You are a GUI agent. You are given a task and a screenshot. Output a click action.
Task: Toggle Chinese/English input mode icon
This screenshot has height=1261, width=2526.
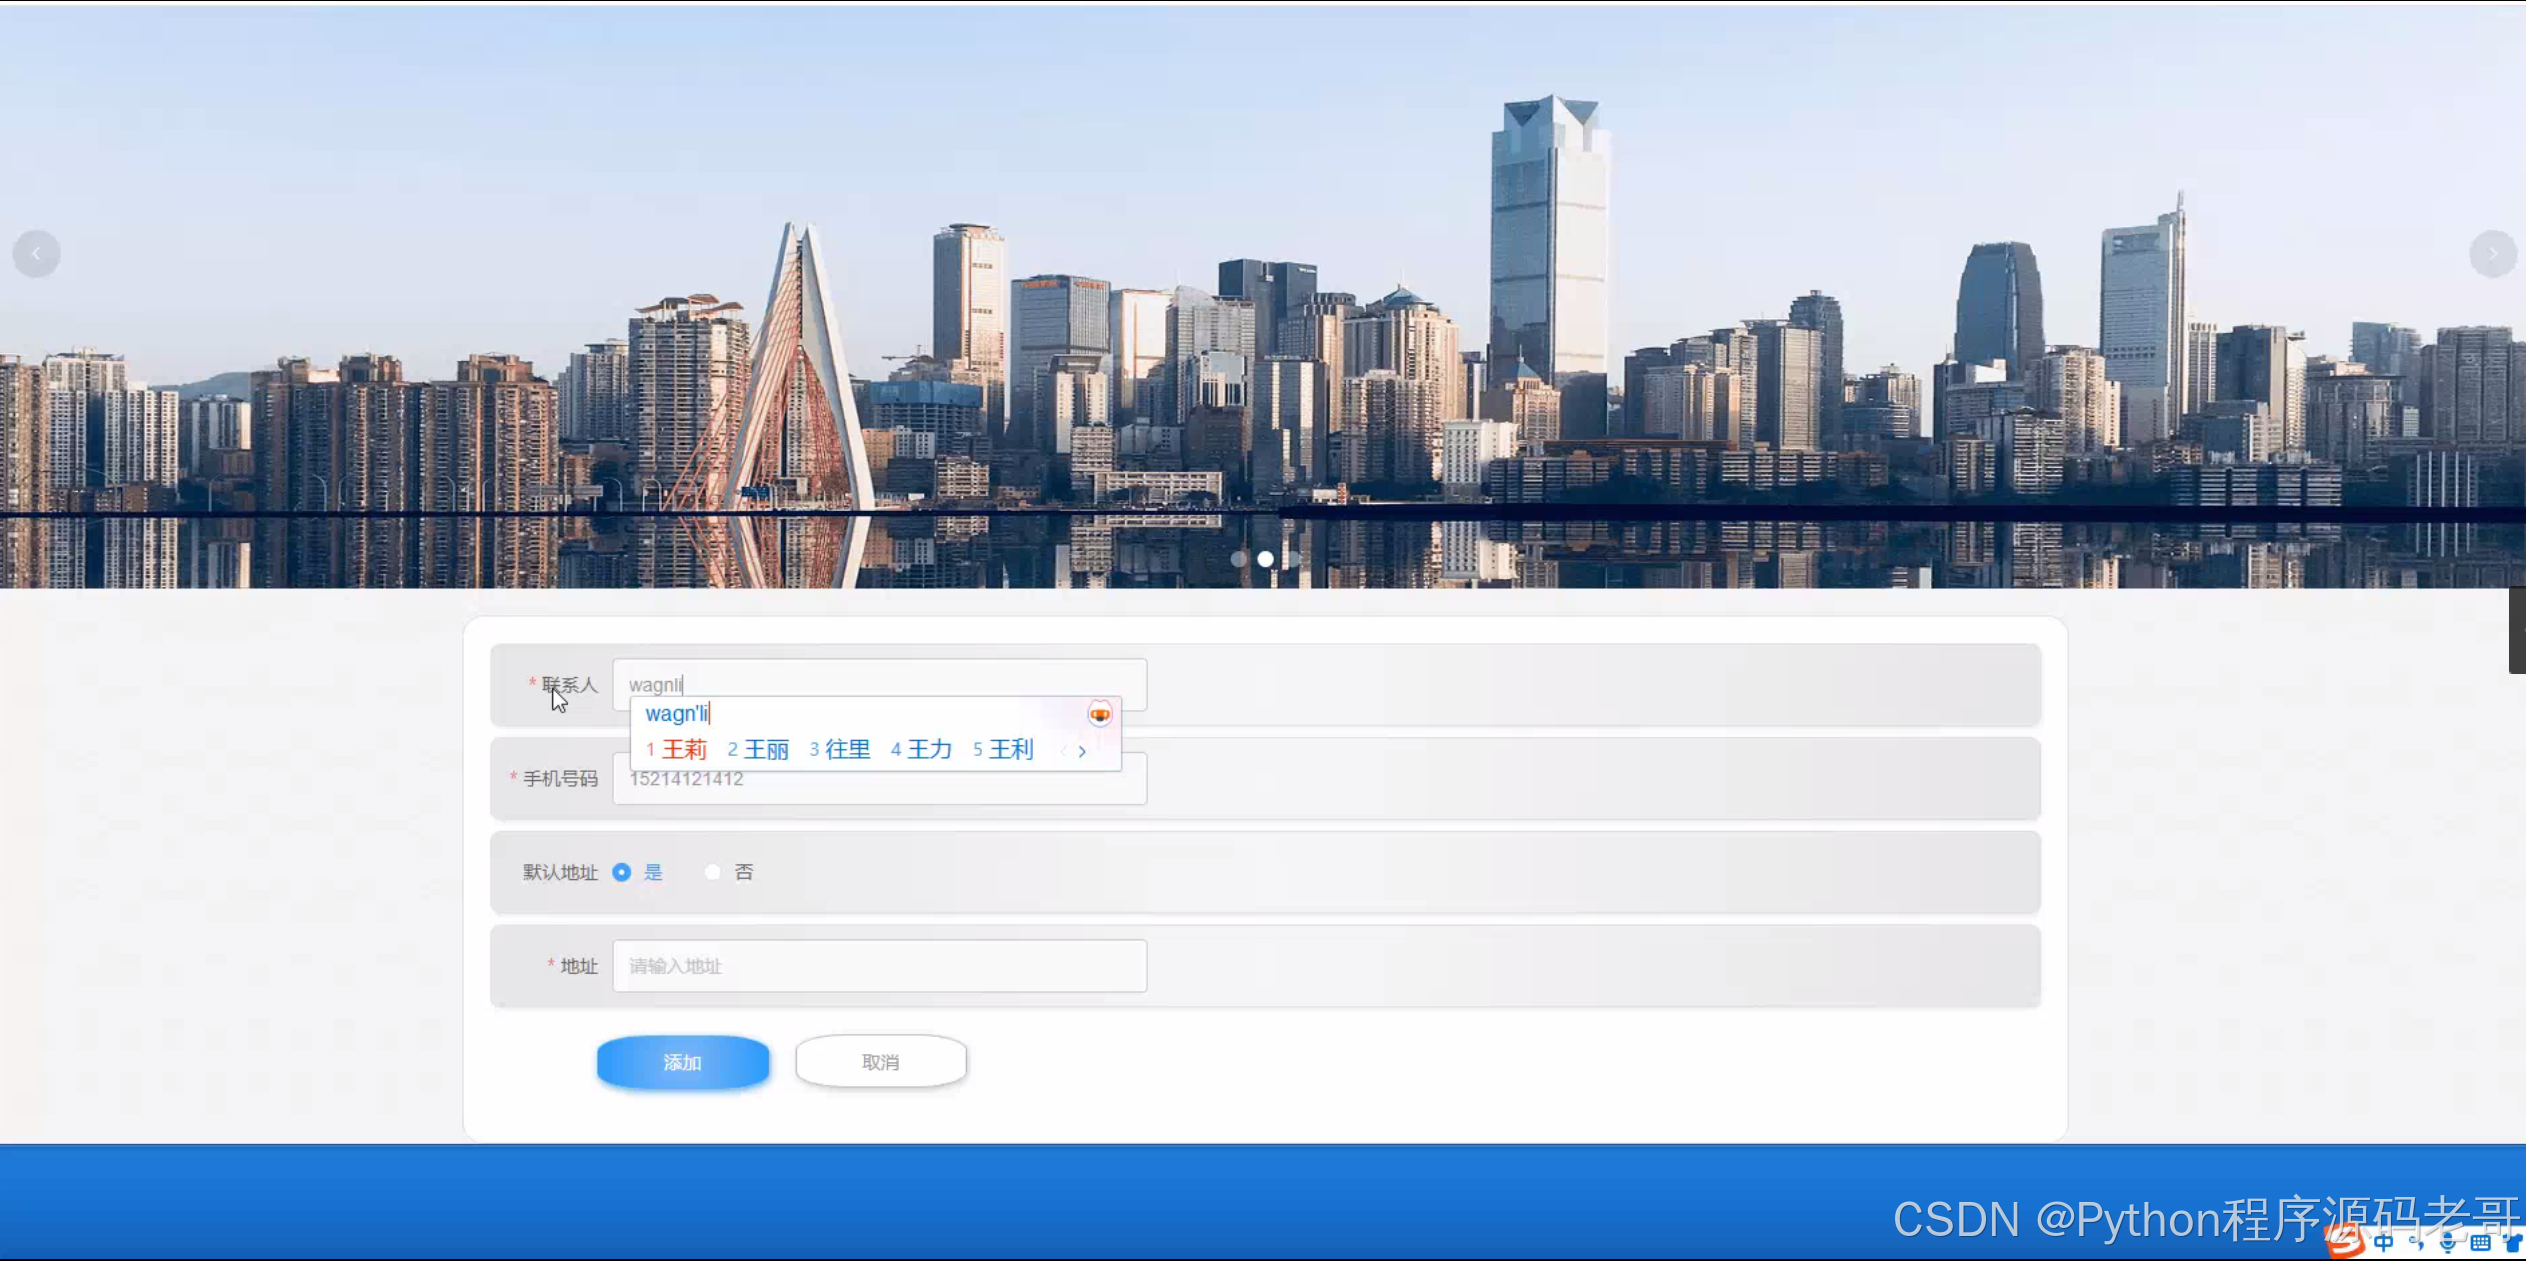click(2384, 1242)
